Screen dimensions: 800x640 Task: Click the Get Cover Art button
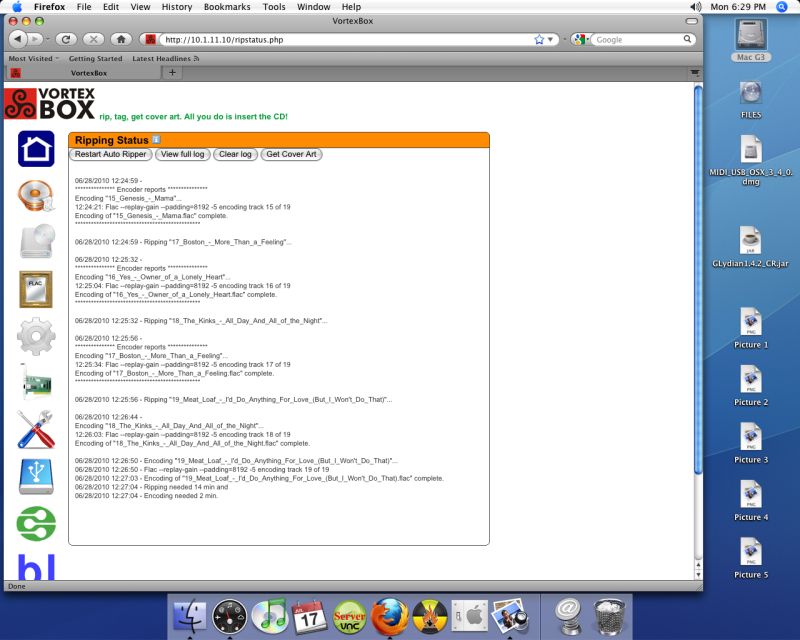tap(291, 154)
